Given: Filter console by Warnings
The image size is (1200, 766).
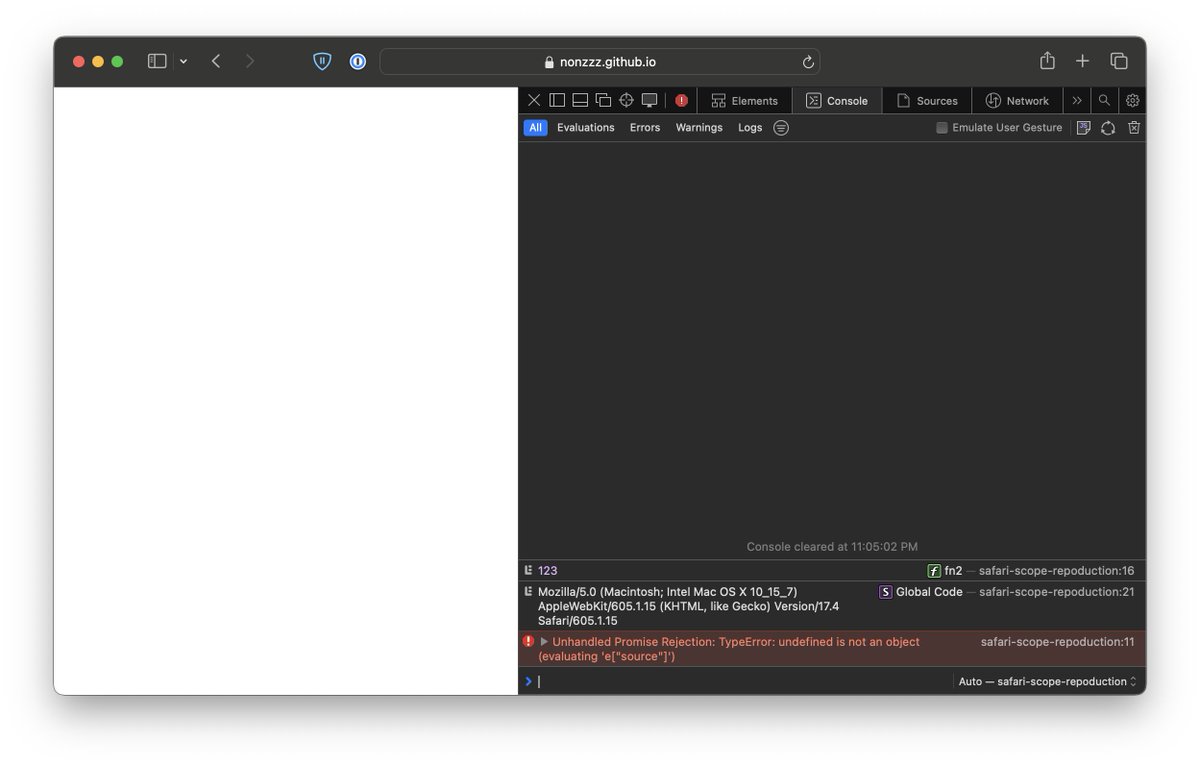Looking at the screenshot, I should [699, 127].
